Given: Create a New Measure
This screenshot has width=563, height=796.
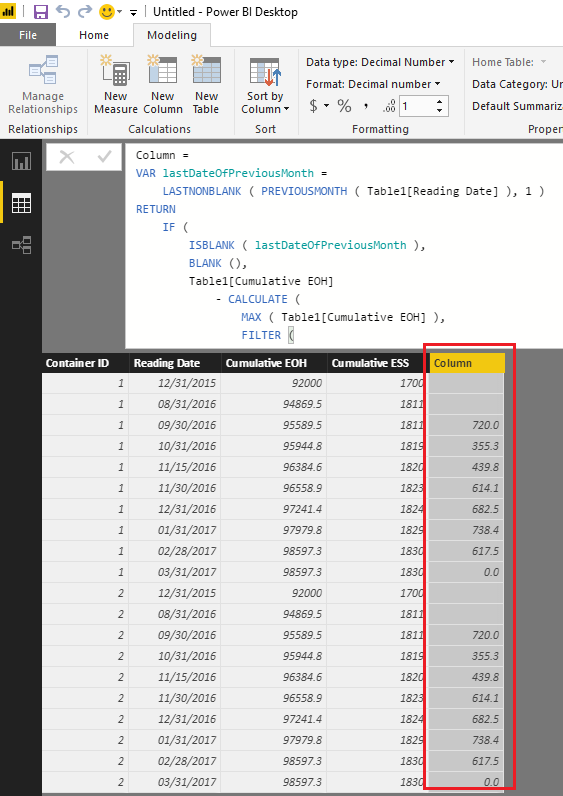Looking at the screenshot, I should tap(116, 85).
